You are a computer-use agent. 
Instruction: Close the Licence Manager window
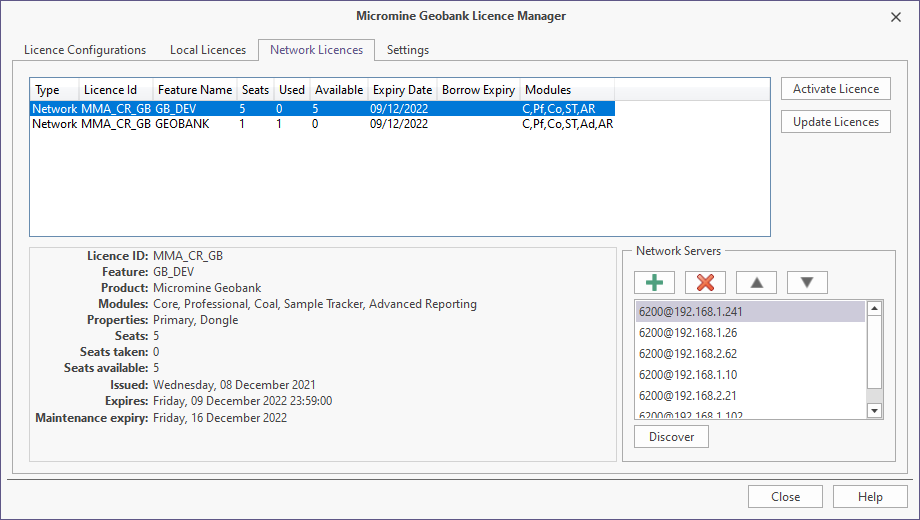point(895,17)
